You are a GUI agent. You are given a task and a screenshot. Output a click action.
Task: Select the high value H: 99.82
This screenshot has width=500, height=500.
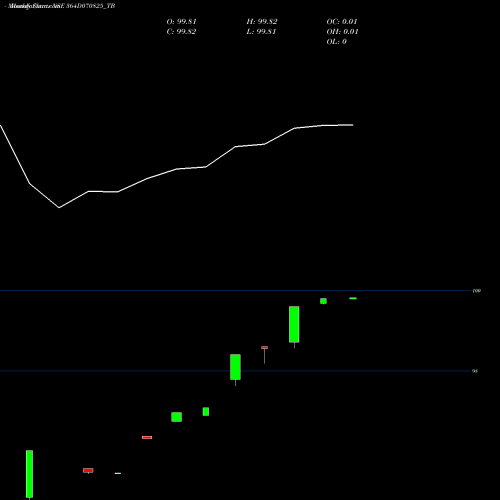262,22
